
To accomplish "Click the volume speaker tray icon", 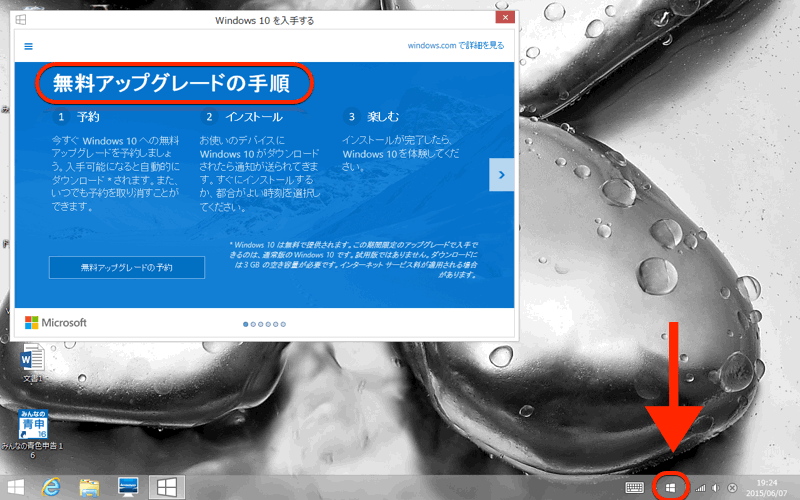I will (716, 487).
